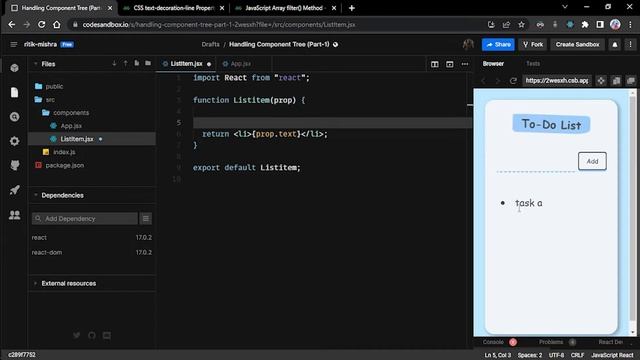Viewport: 640px width, 360px height.
Task: Open the Sandbox Info sidebar icon
Action: click(x=15, y=68)
